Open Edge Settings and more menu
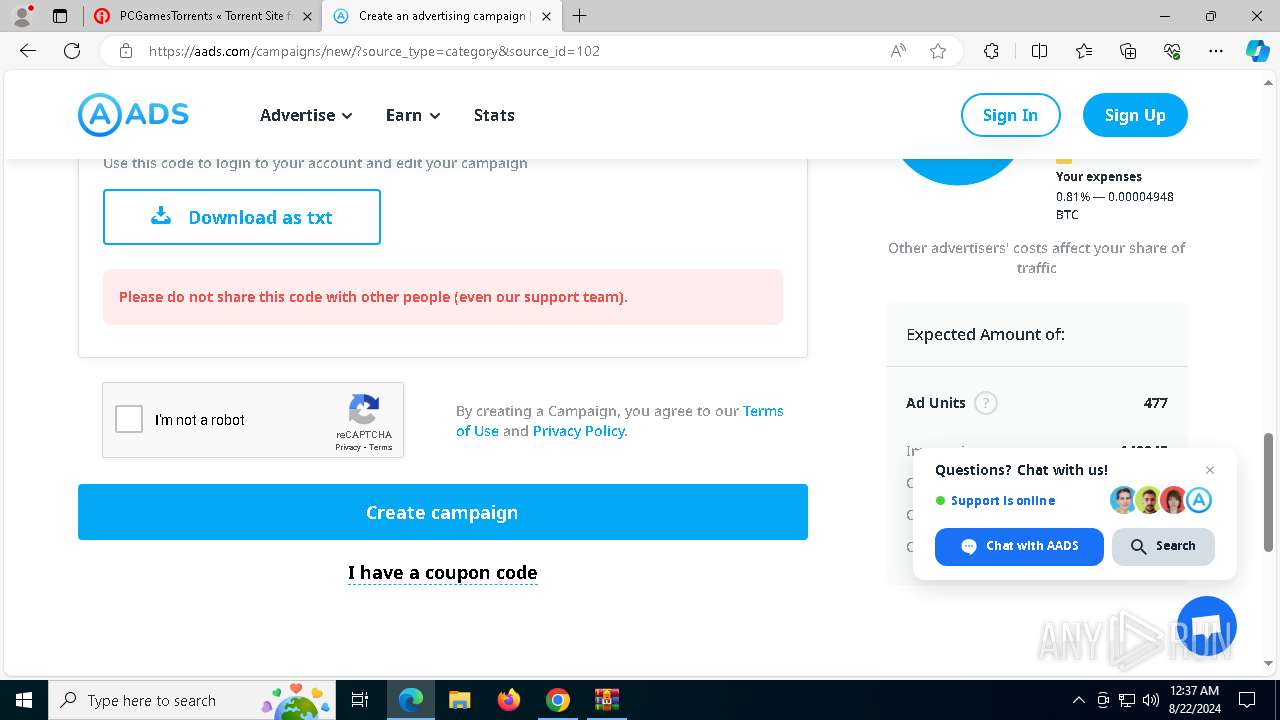 point(1216,51)
